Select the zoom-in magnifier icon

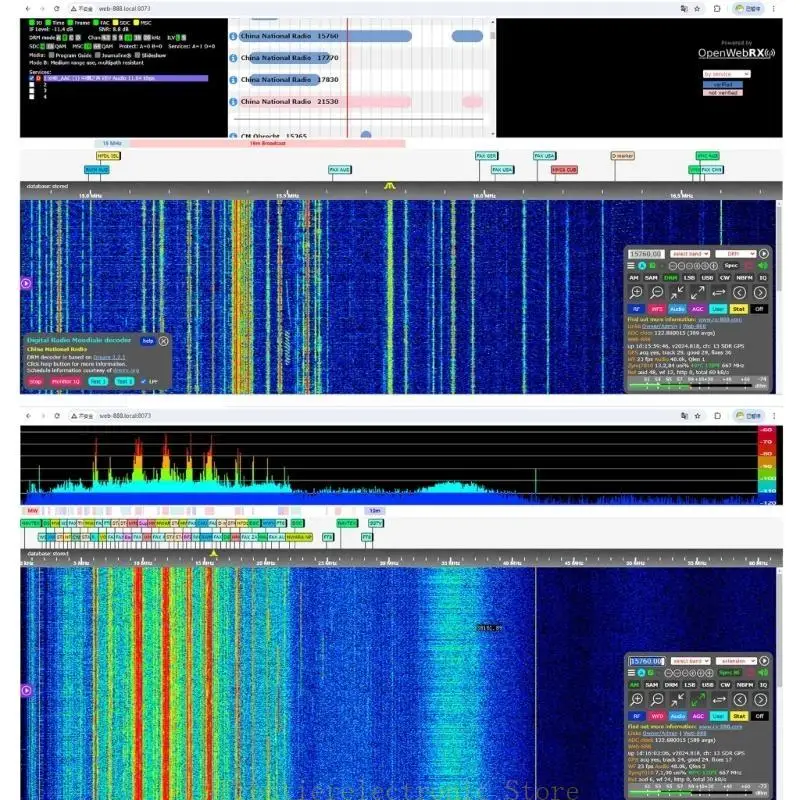click(x=636, y=292)
